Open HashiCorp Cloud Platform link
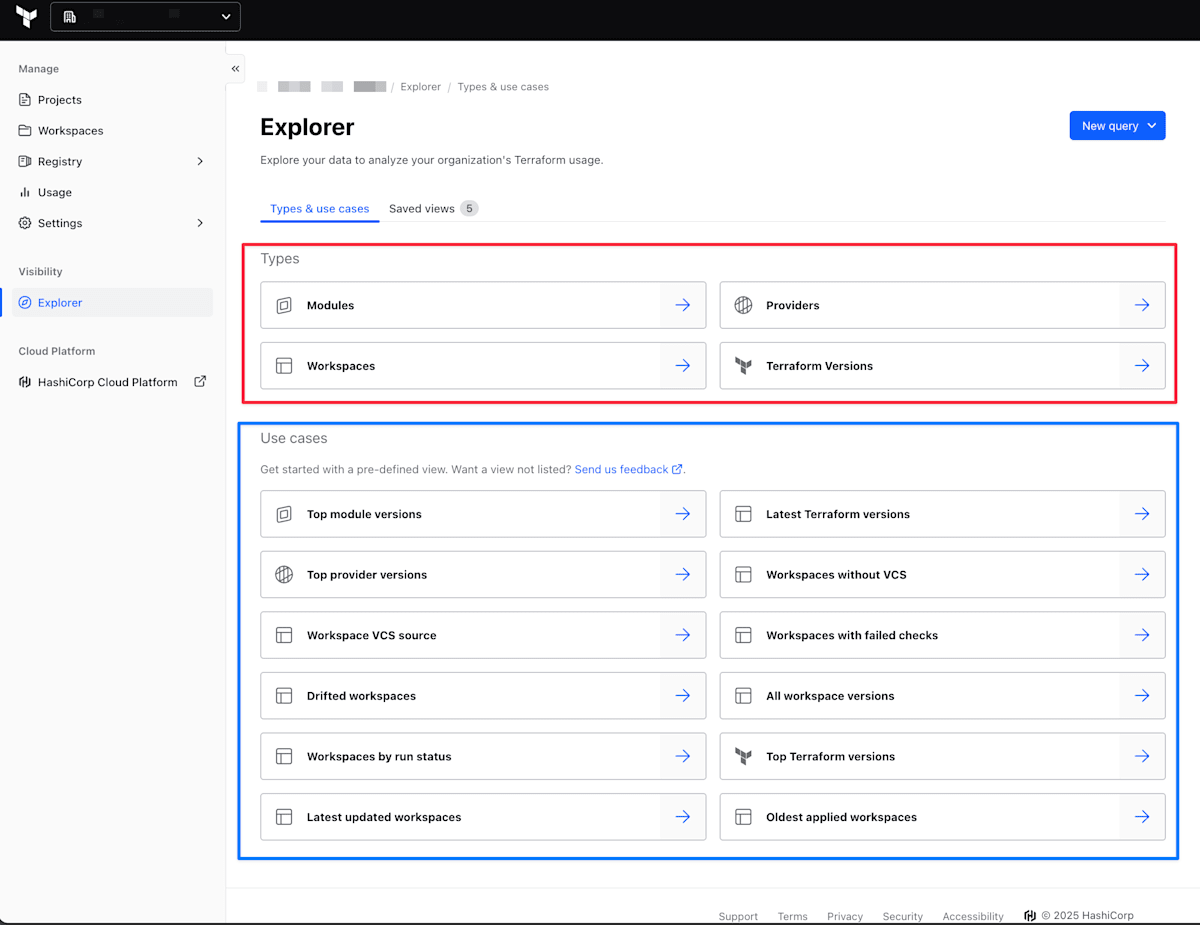 [107, 382]
